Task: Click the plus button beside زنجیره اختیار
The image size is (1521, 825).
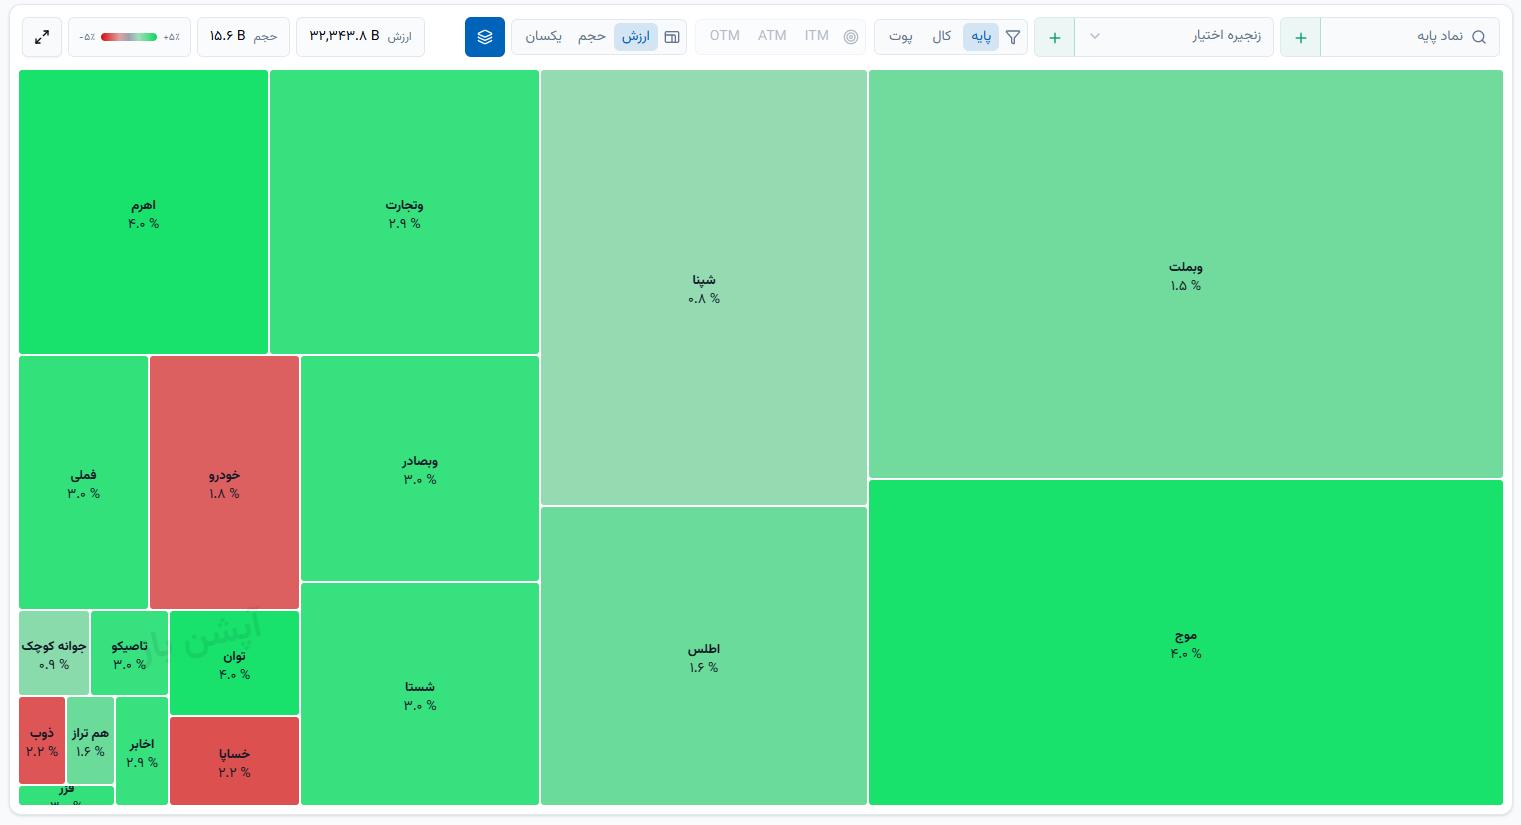Action: (1054, 37)
